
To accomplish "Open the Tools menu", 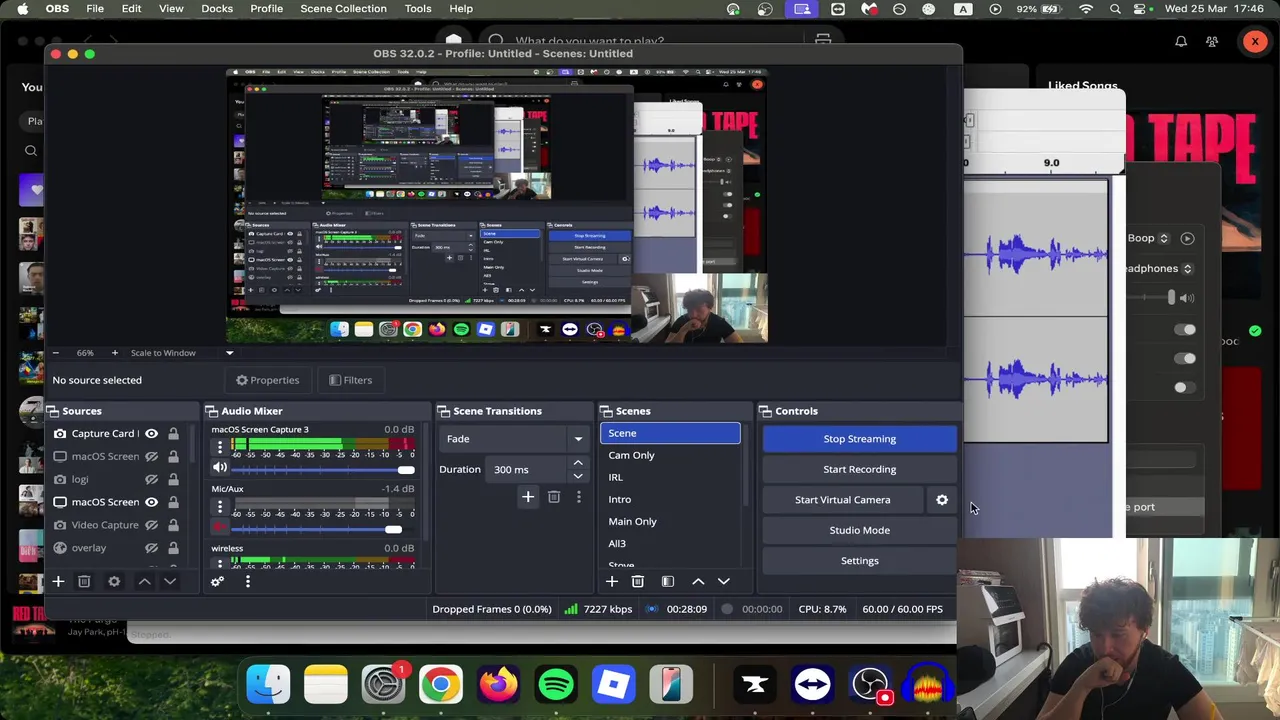I will 418,9.
